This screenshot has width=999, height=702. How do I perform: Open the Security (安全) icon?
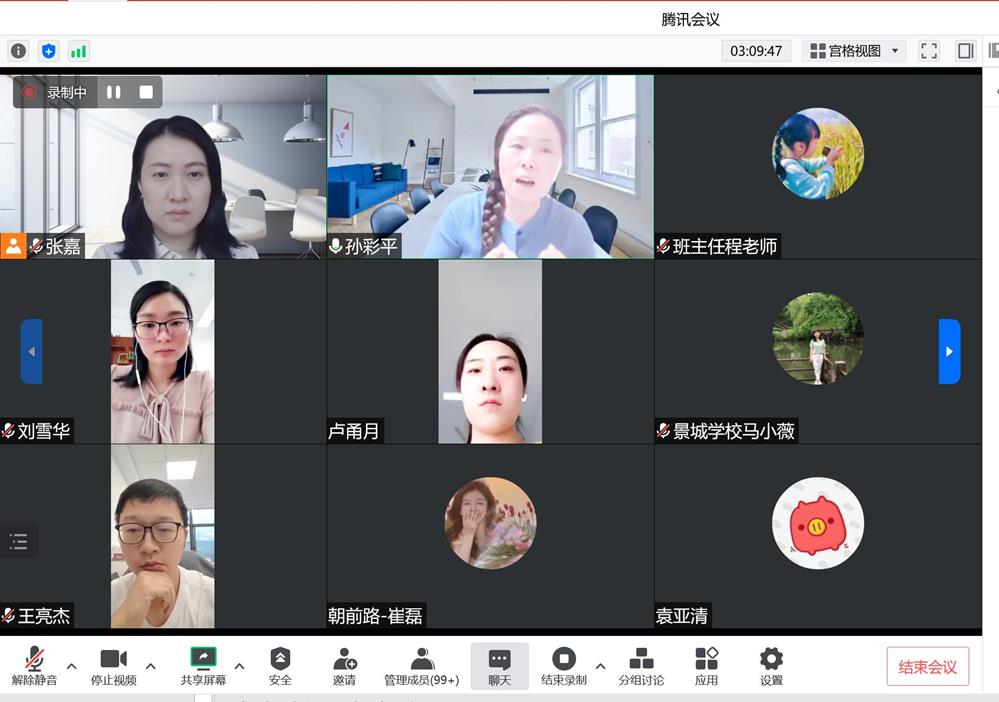click(x=280, y=666)
